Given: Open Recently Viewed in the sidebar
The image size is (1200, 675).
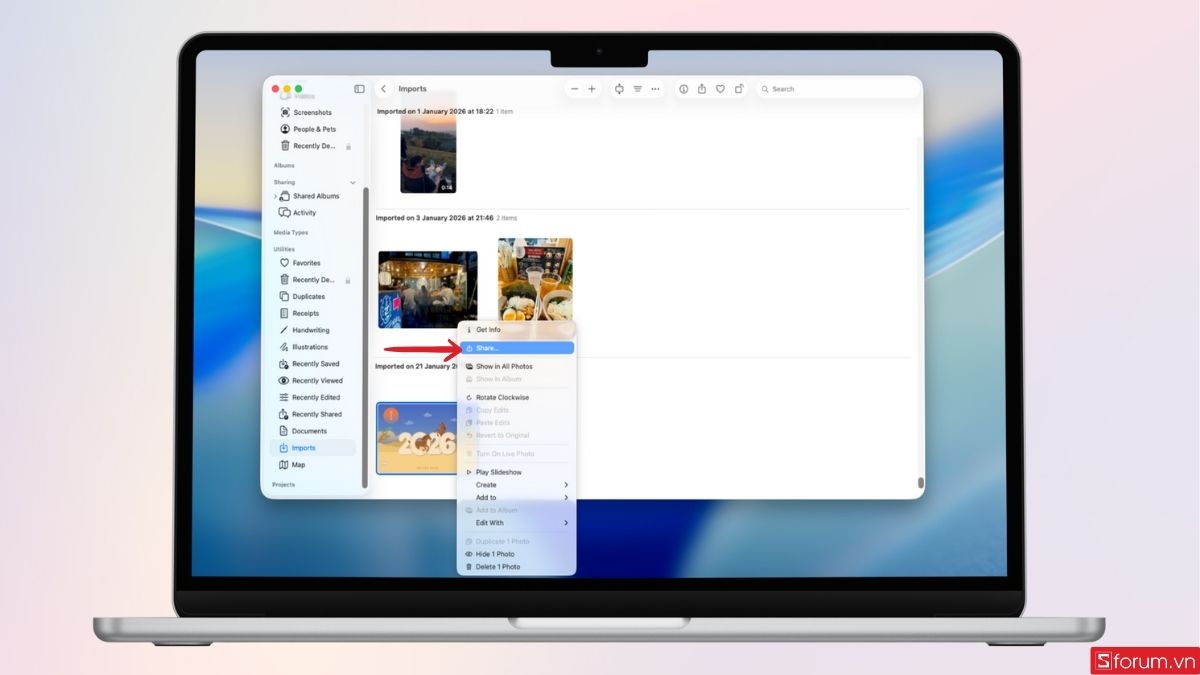Looking at the screenshot, I should pyautogui.click(x=313, y=381).
